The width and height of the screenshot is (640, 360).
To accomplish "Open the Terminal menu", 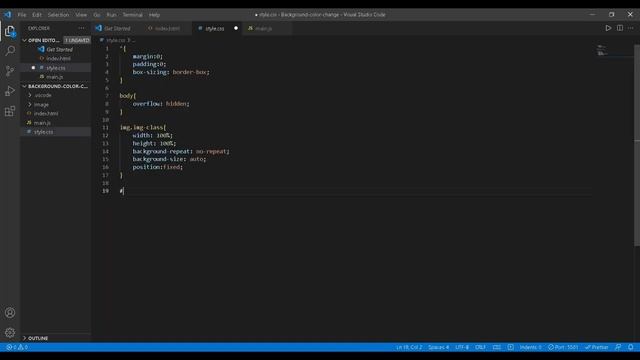I will point(133,15).
